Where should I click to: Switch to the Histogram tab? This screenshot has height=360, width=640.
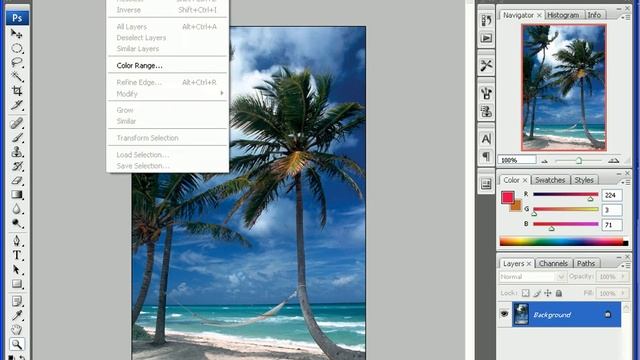point(563,15)
